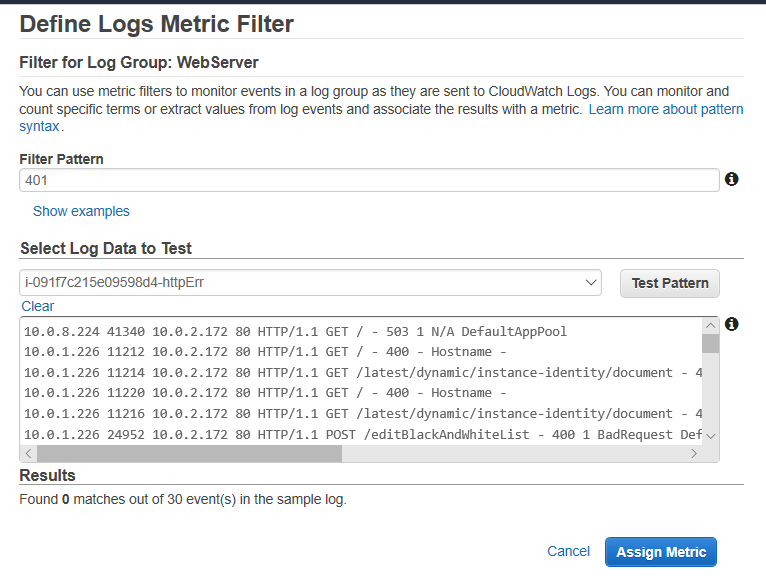Click the vertical scrollbar thumb in log box

pyautogui.click(x=710, y=344)
